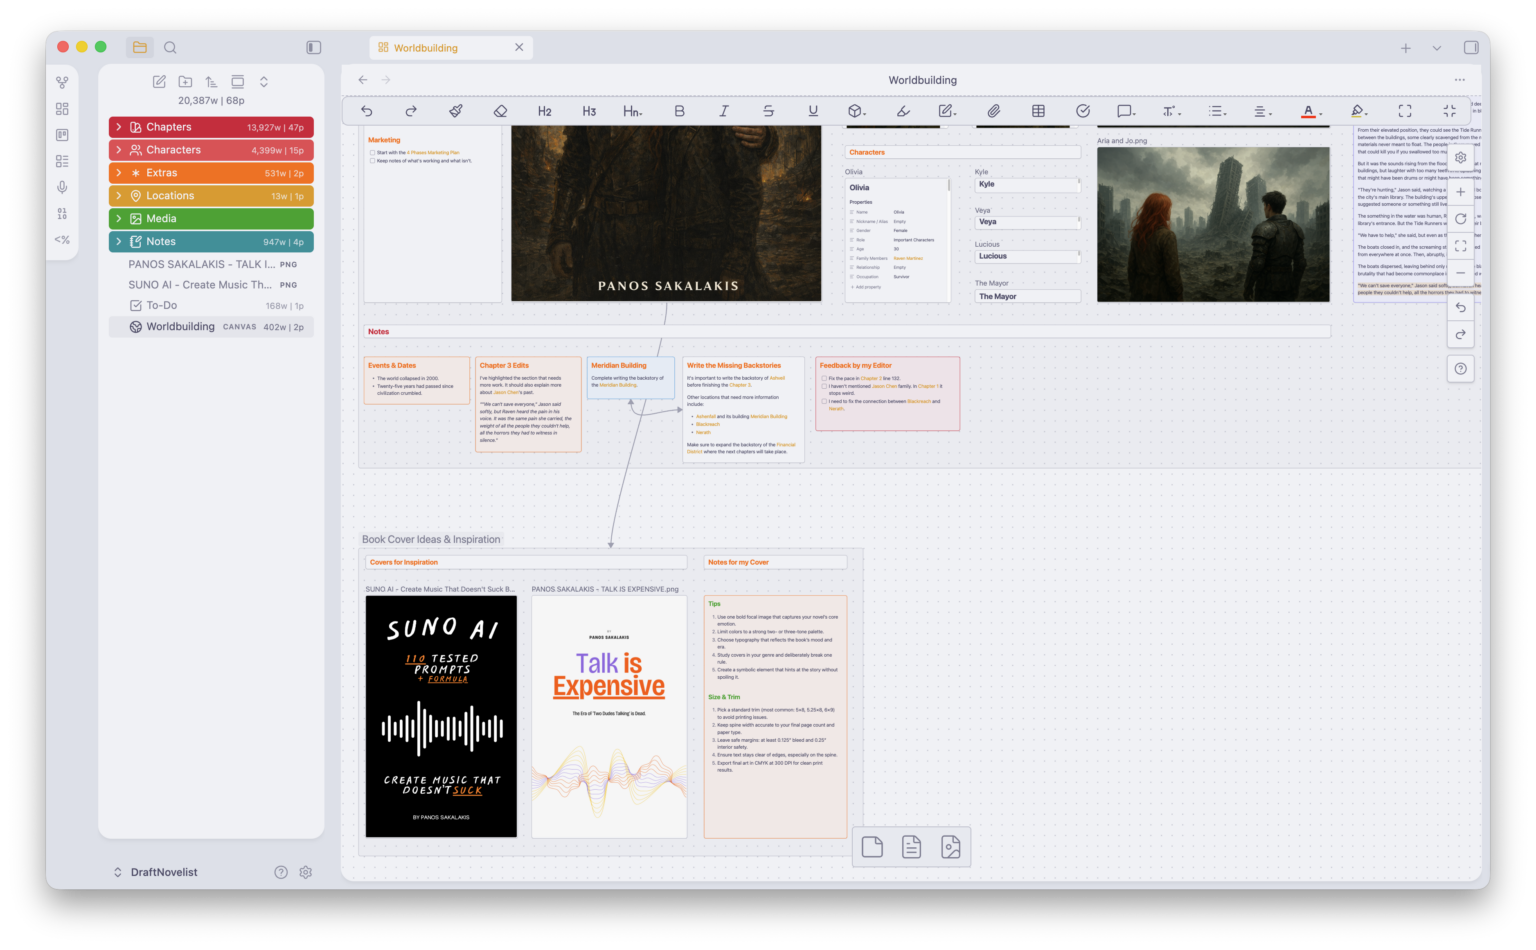Toggle bold text formatting
The image size is (1536, 950).
coord(679,111)
